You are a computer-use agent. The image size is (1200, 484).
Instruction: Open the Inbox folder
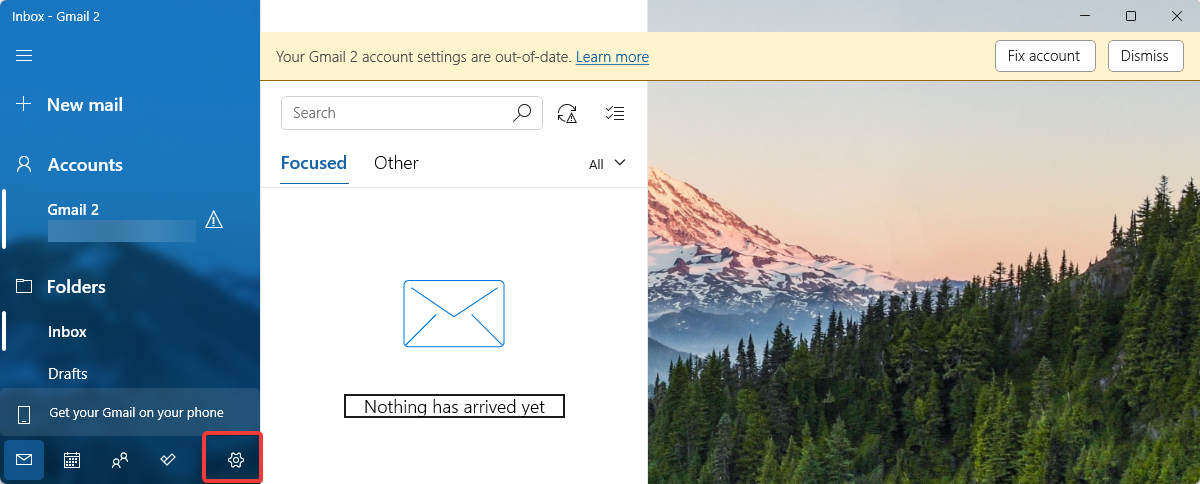tap(130, 331)
